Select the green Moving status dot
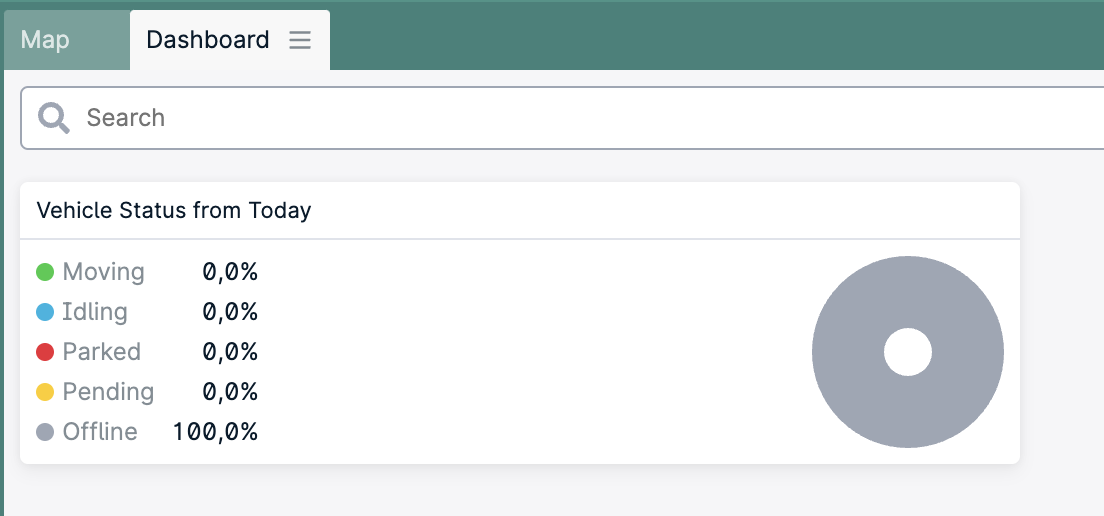Image resolution: width=1104 pixels, height=516 pixels. coord(45,272)
